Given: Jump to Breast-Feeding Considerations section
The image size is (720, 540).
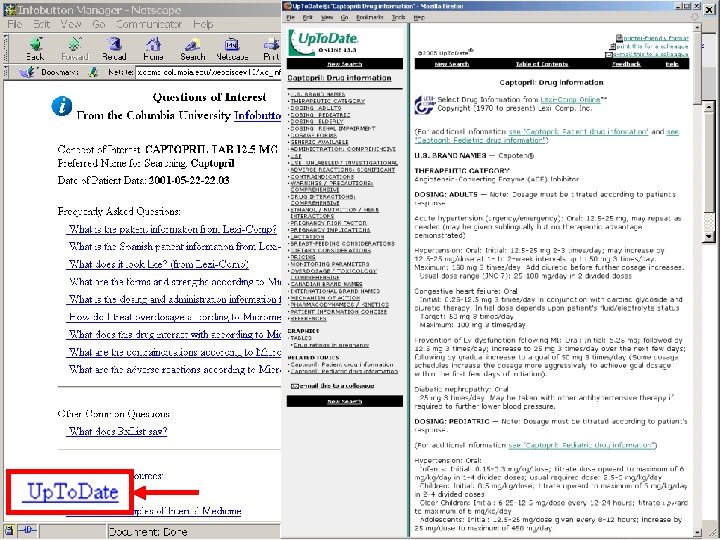Looking at the screenshot, I should (x=342, y=244).
